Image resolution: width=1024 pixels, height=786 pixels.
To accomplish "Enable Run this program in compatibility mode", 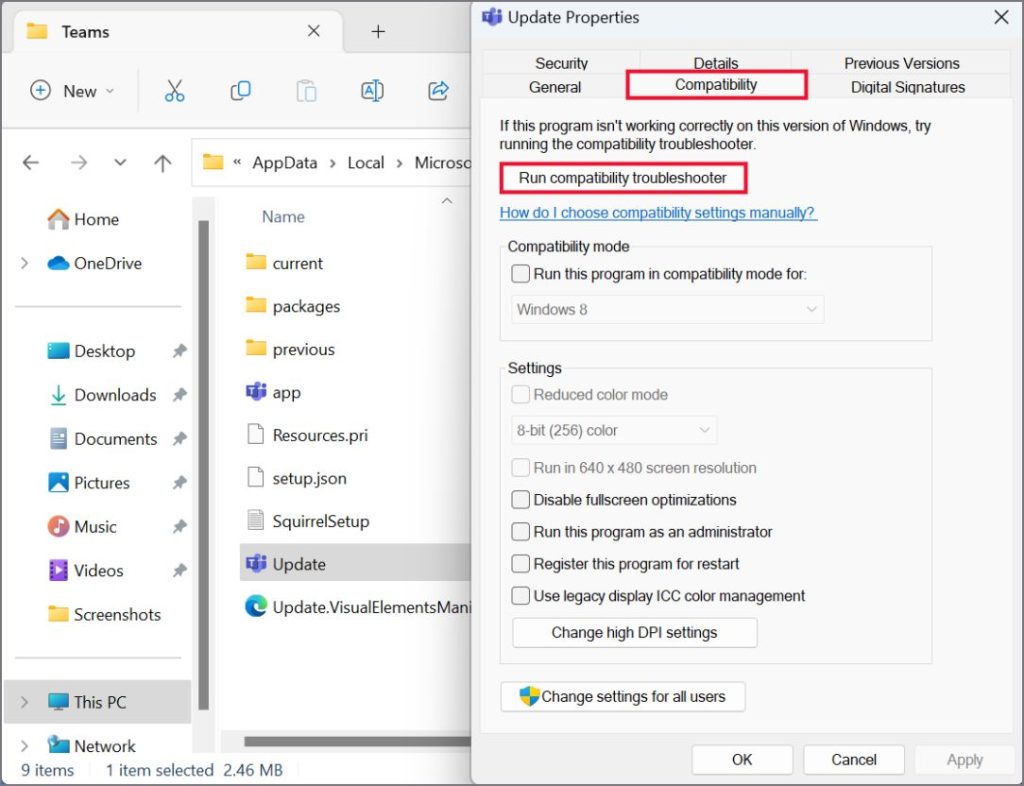I will point(520,274).
